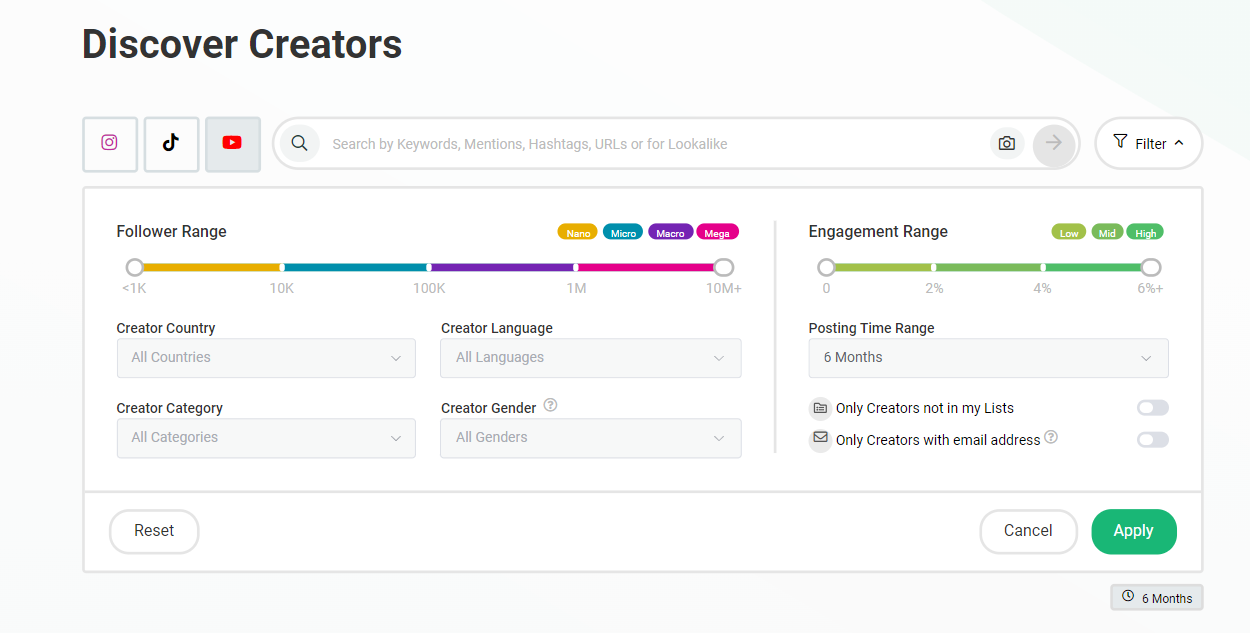Expand the Creator Language selector
Screen dimensions: 1250x633
tap(590, 357)
